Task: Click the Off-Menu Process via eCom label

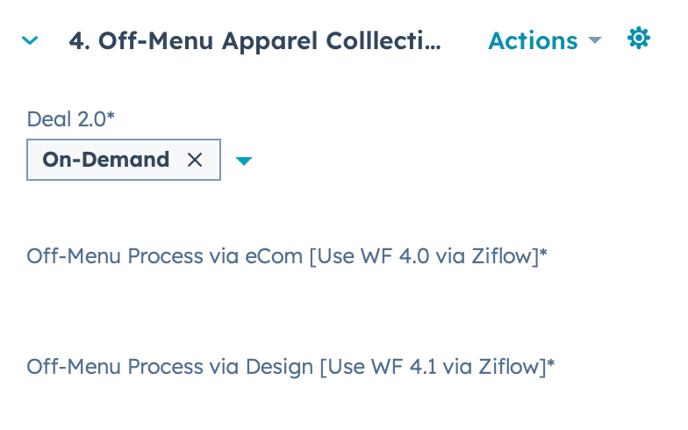Action: click(286, 256)
